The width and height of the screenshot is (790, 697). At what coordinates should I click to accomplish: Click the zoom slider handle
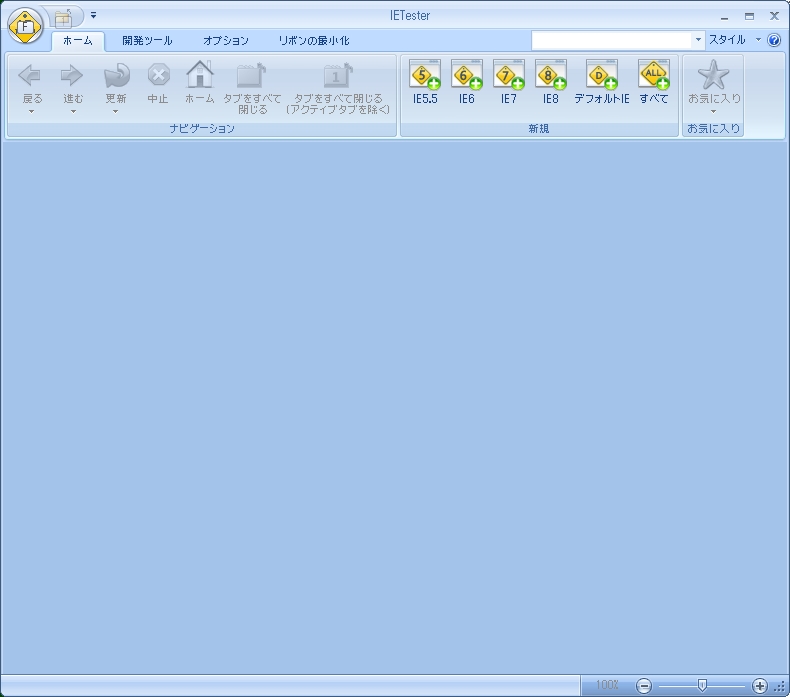coord(702,685)
